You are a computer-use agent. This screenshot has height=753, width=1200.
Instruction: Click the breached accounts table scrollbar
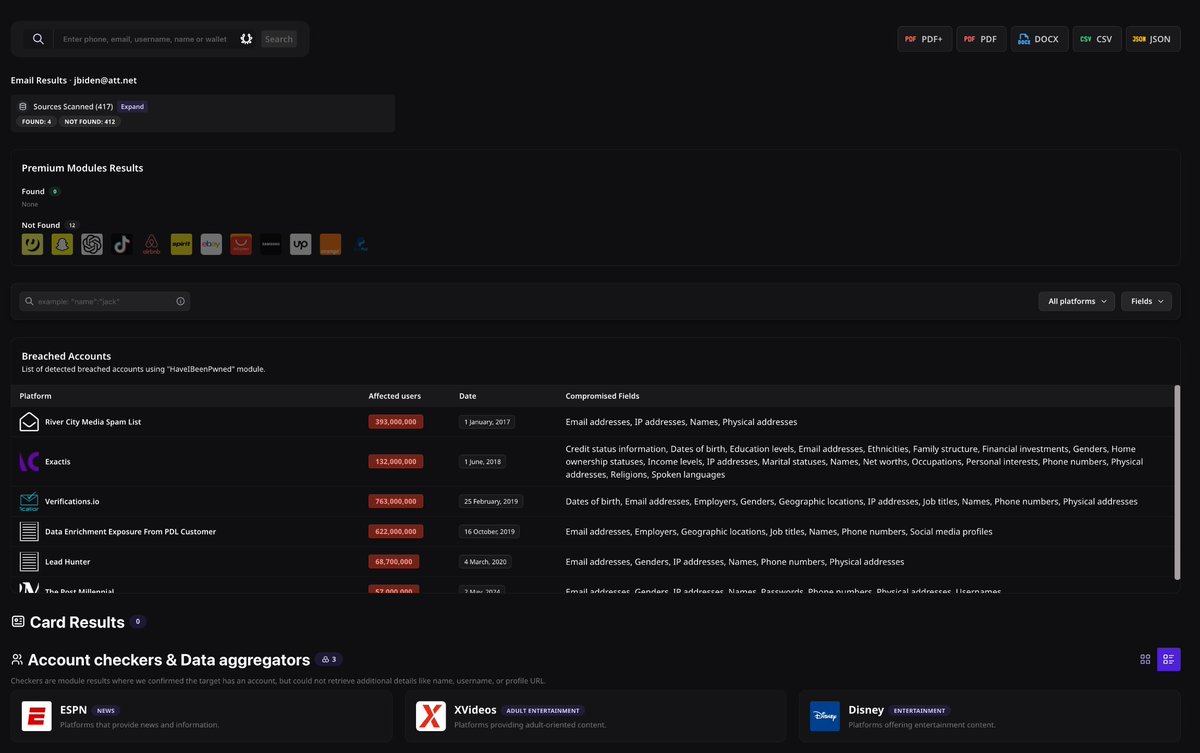tap(1177, 481)
